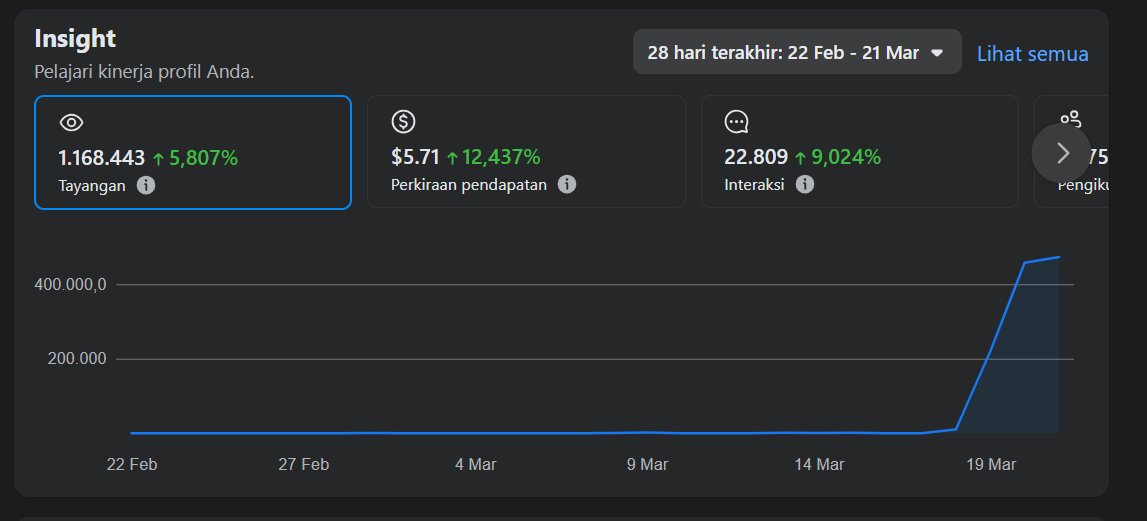This screenshot has width=1147, height=521.
Task: Select the Interaksi metric card
Action: tap(860, 151)
